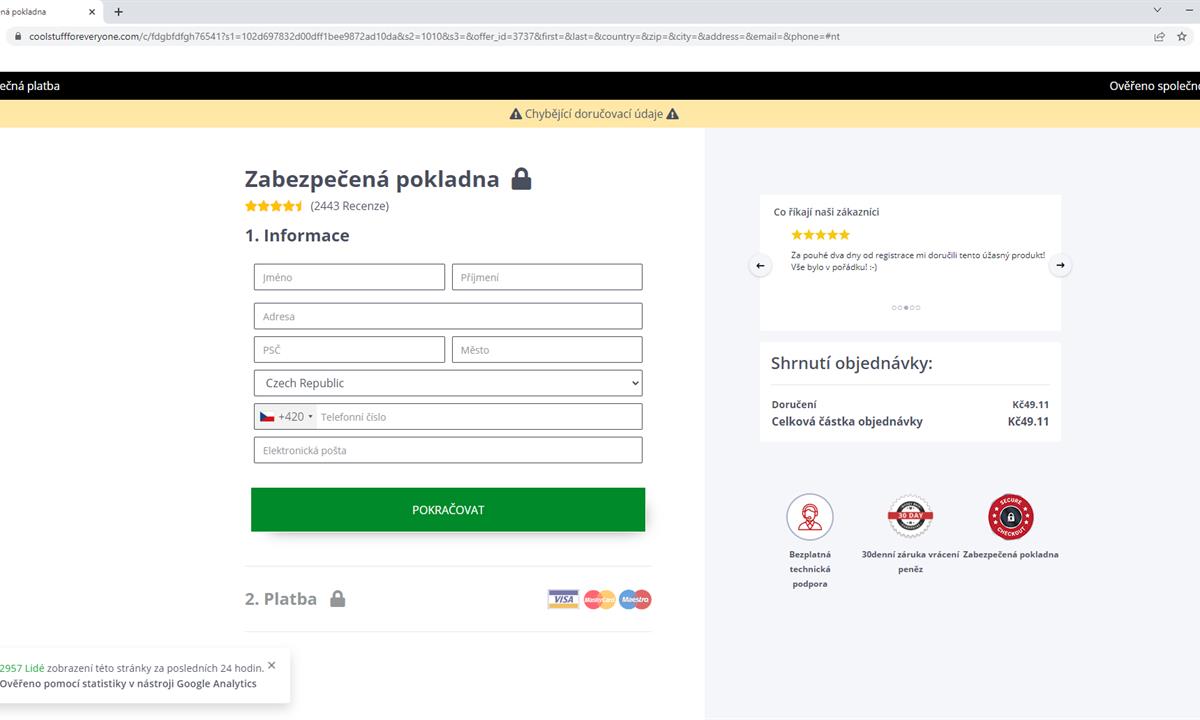
Task: Click the secure checkout badge
Action: tap(1010, 517)
